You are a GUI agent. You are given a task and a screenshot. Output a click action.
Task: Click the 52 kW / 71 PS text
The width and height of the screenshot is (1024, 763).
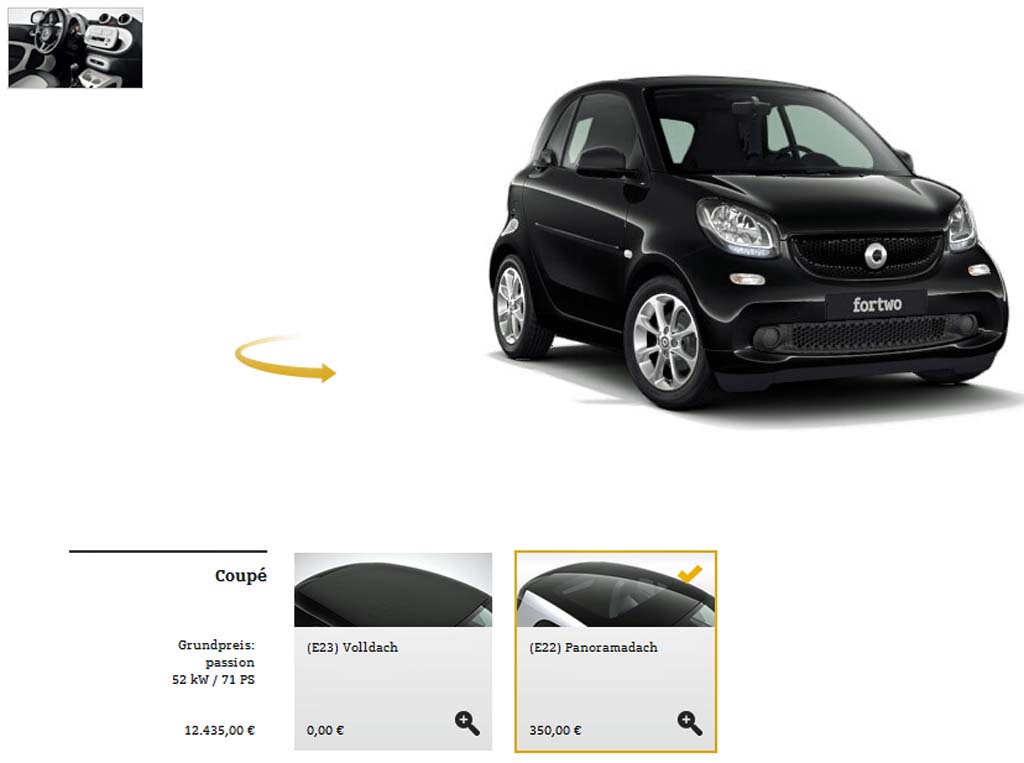coord(214,679)
